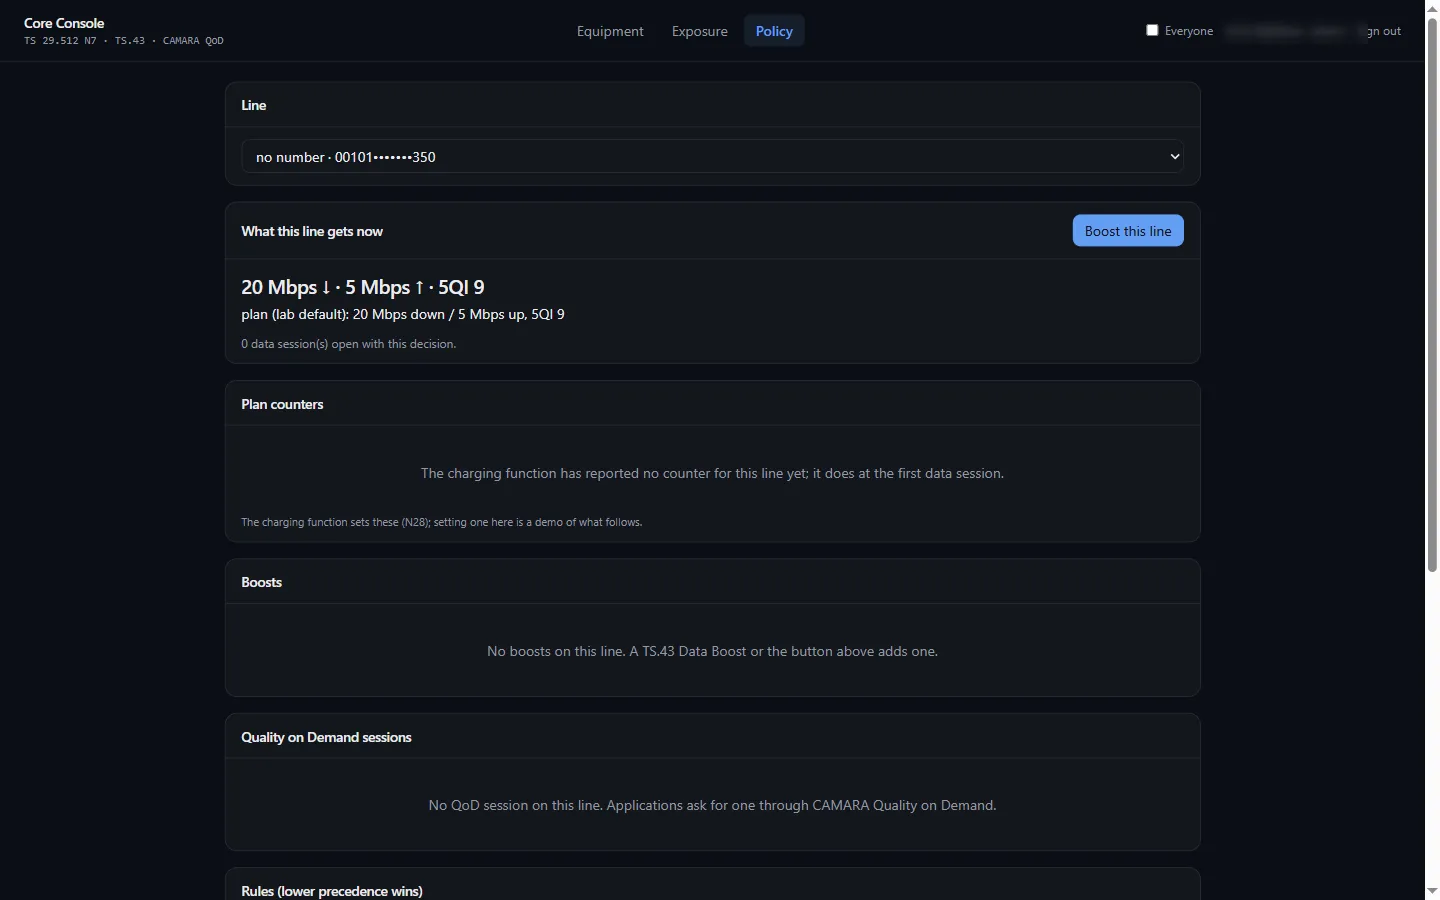Image resolution: width=1440 pixels, height=900 pixels.
Task: Click the 'No QoD session on this line' message
Action: (x=712, y=805)
